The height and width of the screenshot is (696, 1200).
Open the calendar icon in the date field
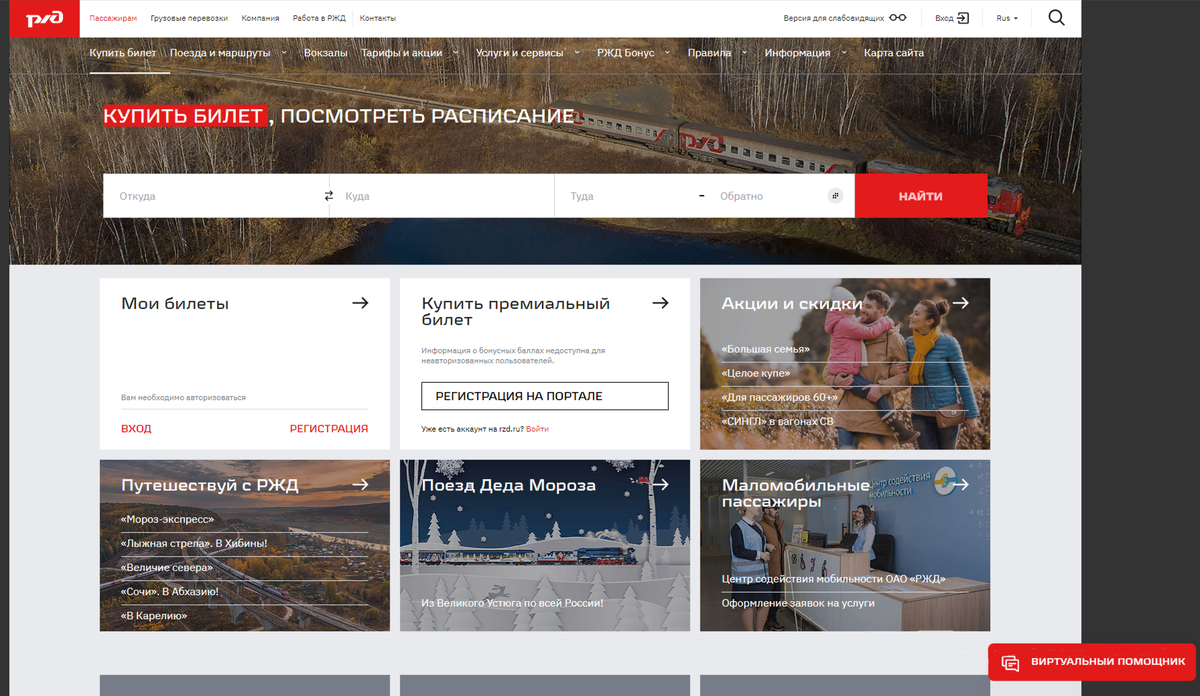click(x=836, y=196)
